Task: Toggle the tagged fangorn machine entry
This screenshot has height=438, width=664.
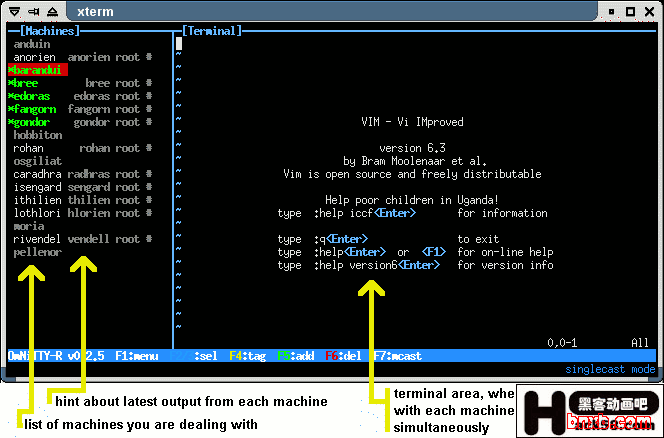Action: point(34,109)
